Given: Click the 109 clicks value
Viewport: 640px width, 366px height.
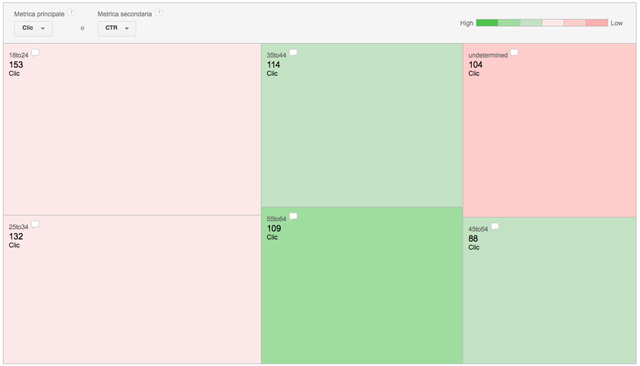Looking at the screenshot, I should pyautogui.click(x=274, y=228).
